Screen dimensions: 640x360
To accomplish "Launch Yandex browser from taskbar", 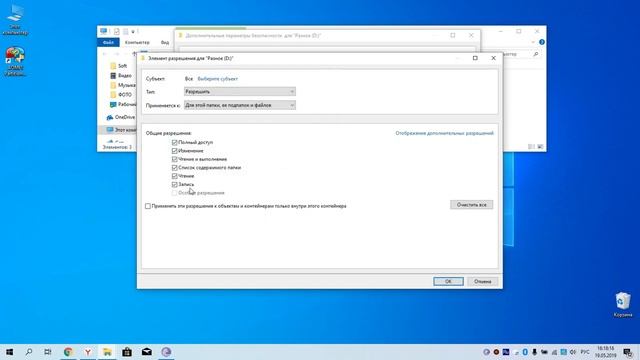I will tap(88, 352).
